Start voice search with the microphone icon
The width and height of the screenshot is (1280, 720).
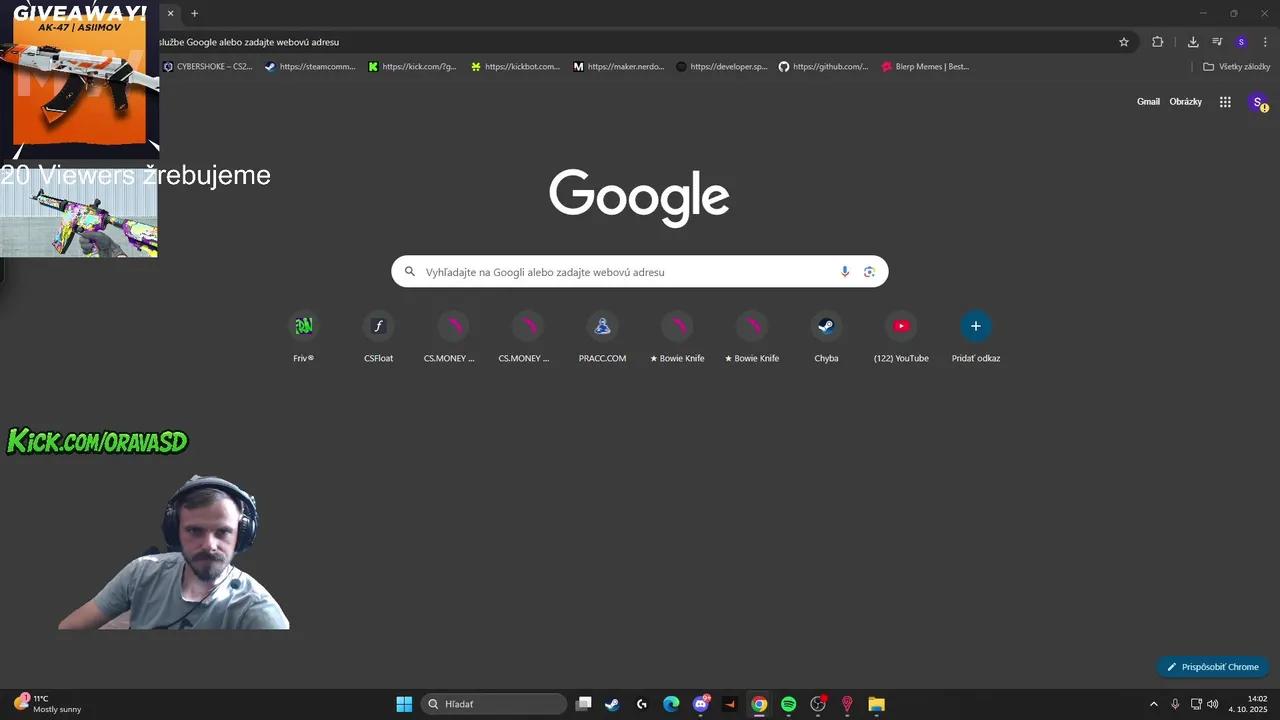click(845, 272)
